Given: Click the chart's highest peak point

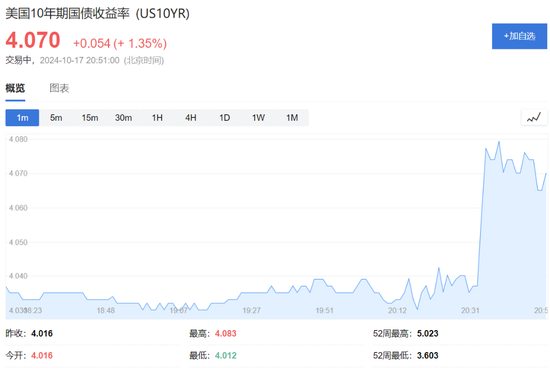Looking at the screenshot, I should tap(499, 142).
